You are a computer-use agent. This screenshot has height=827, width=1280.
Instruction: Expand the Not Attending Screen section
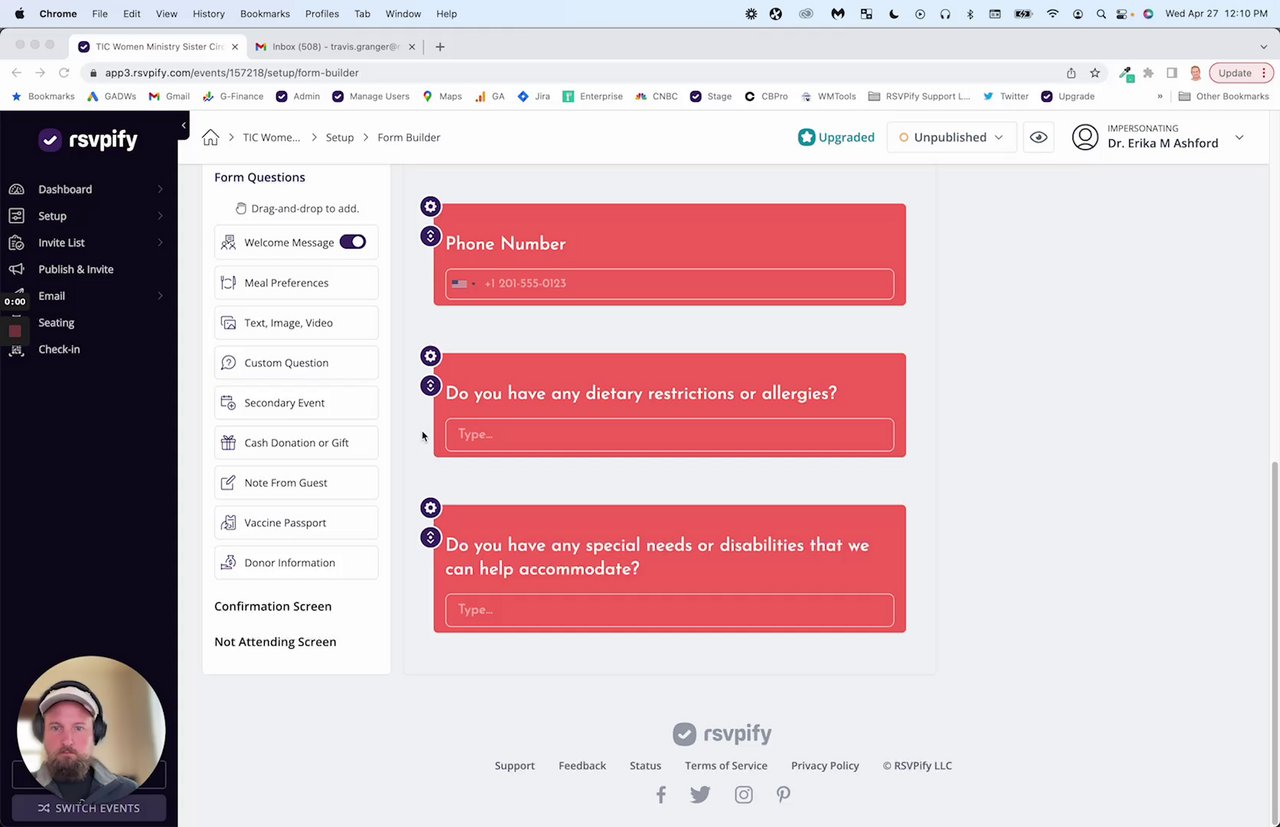275,642
